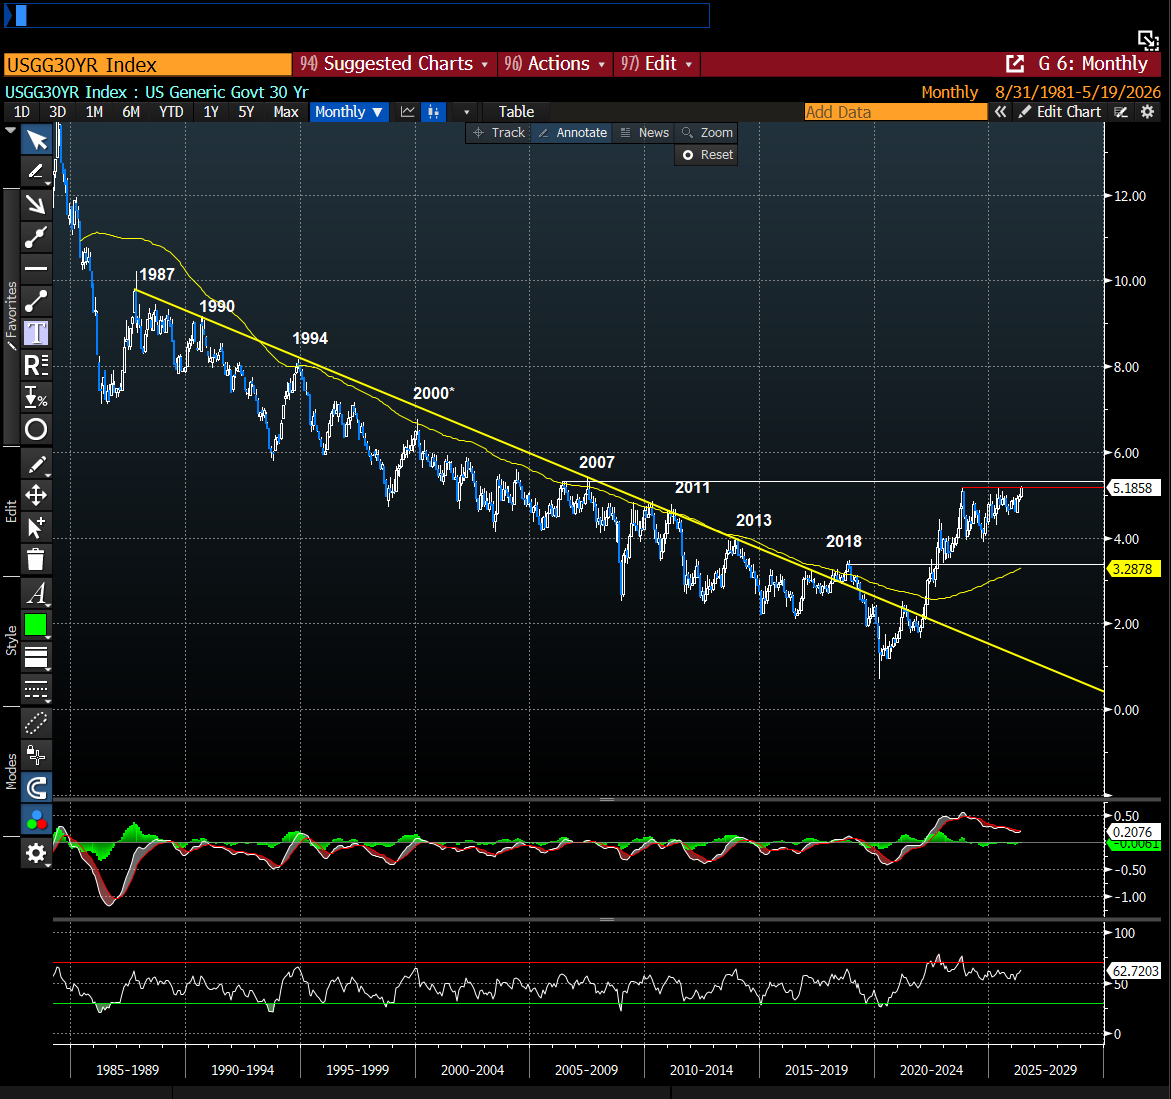Select the 5Y time range

pos(246,112)
